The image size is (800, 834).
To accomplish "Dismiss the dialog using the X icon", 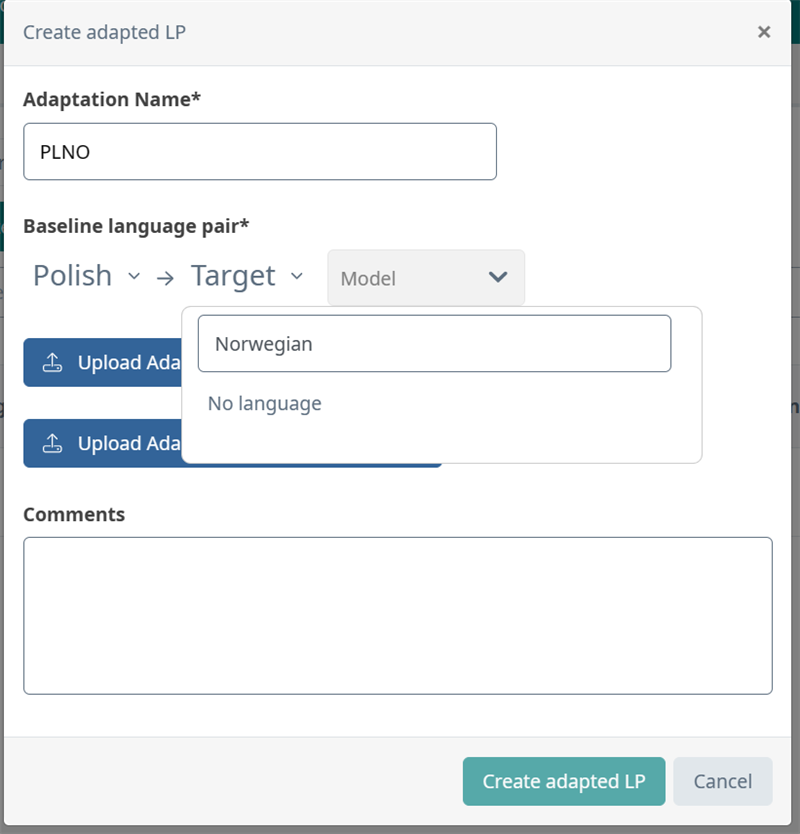I will [764, 31].
